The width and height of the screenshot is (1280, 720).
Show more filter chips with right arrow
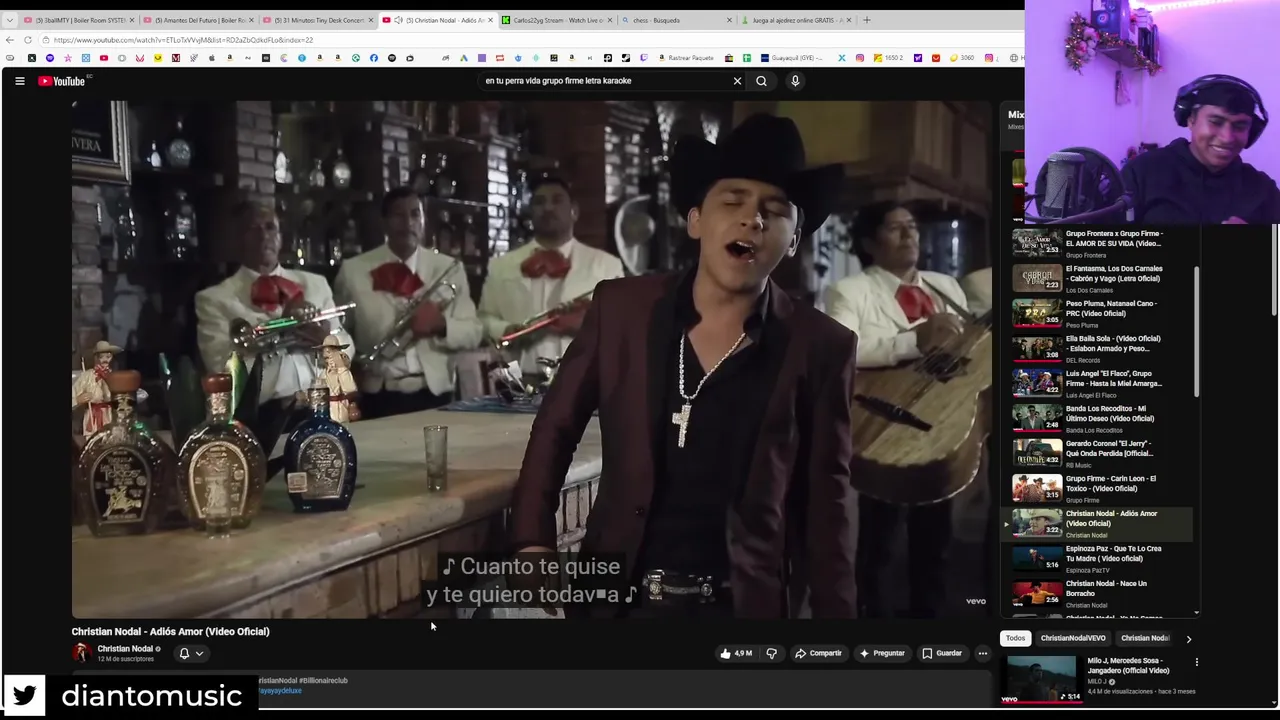[1188, 638]
